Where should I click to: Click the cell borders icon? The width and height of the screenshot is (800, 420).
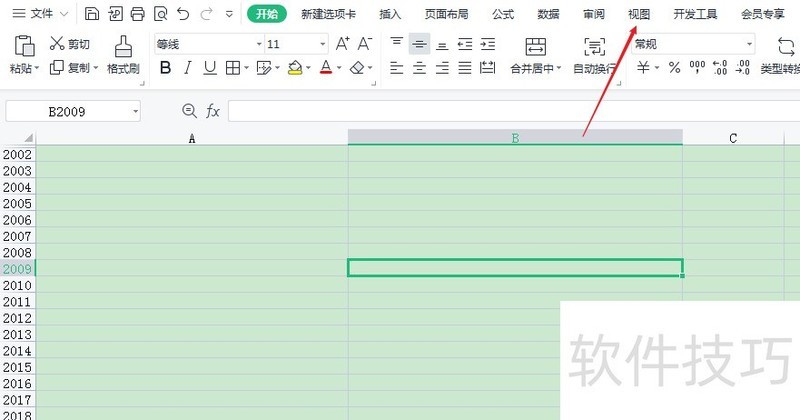pyautogui.click(x=233, y=67)
